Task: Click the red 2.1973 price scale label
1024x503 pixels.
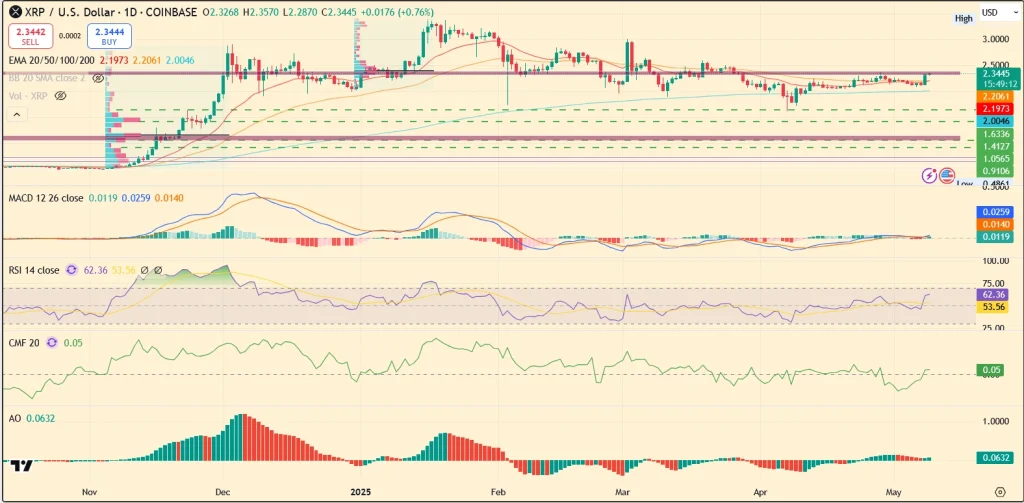Action: coord(994,107)
